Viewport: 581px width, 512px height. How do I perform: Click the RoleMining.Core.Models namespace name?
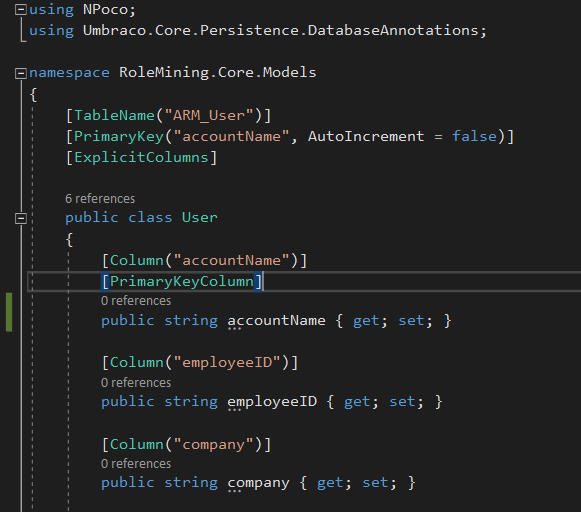[x=218, y=72]
